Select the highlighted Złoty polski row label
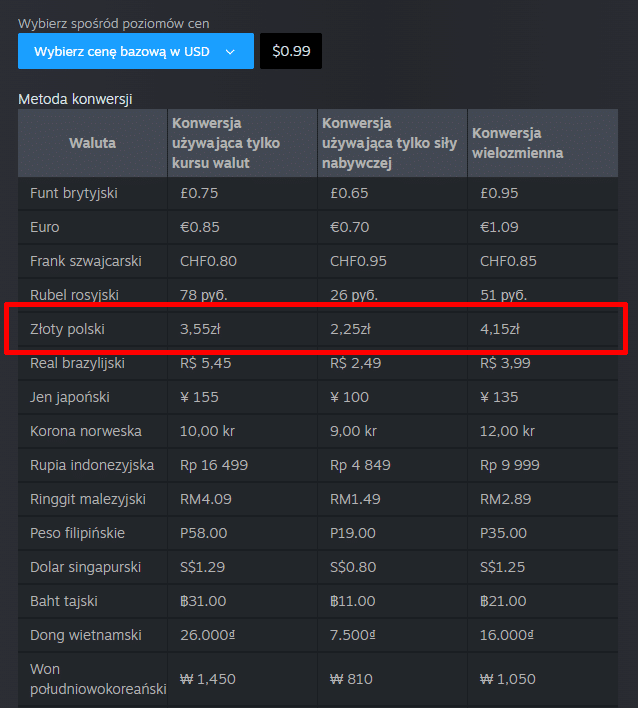 point(68,329)
